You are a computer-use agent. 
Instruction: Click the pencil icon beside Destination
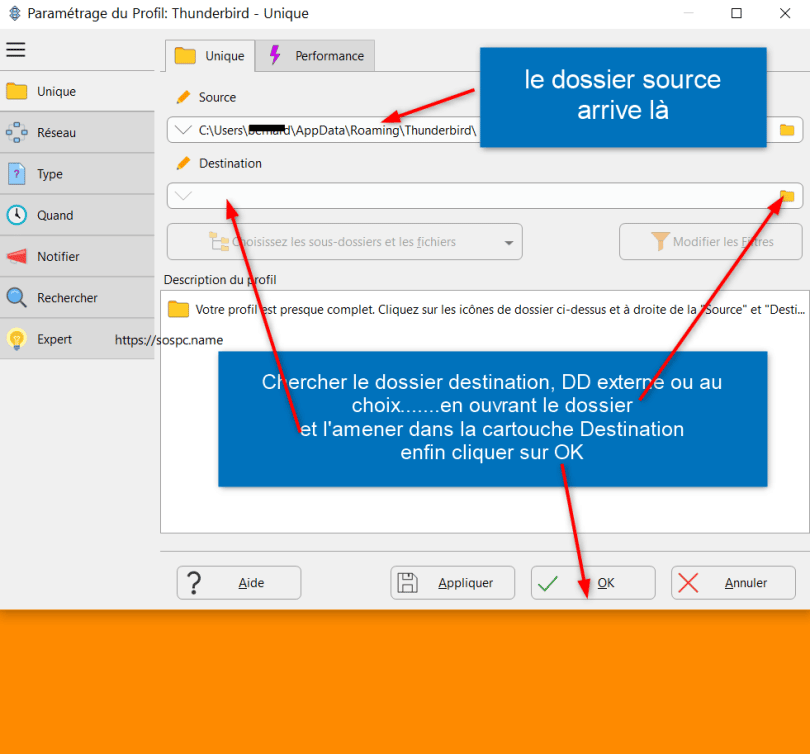183,163
